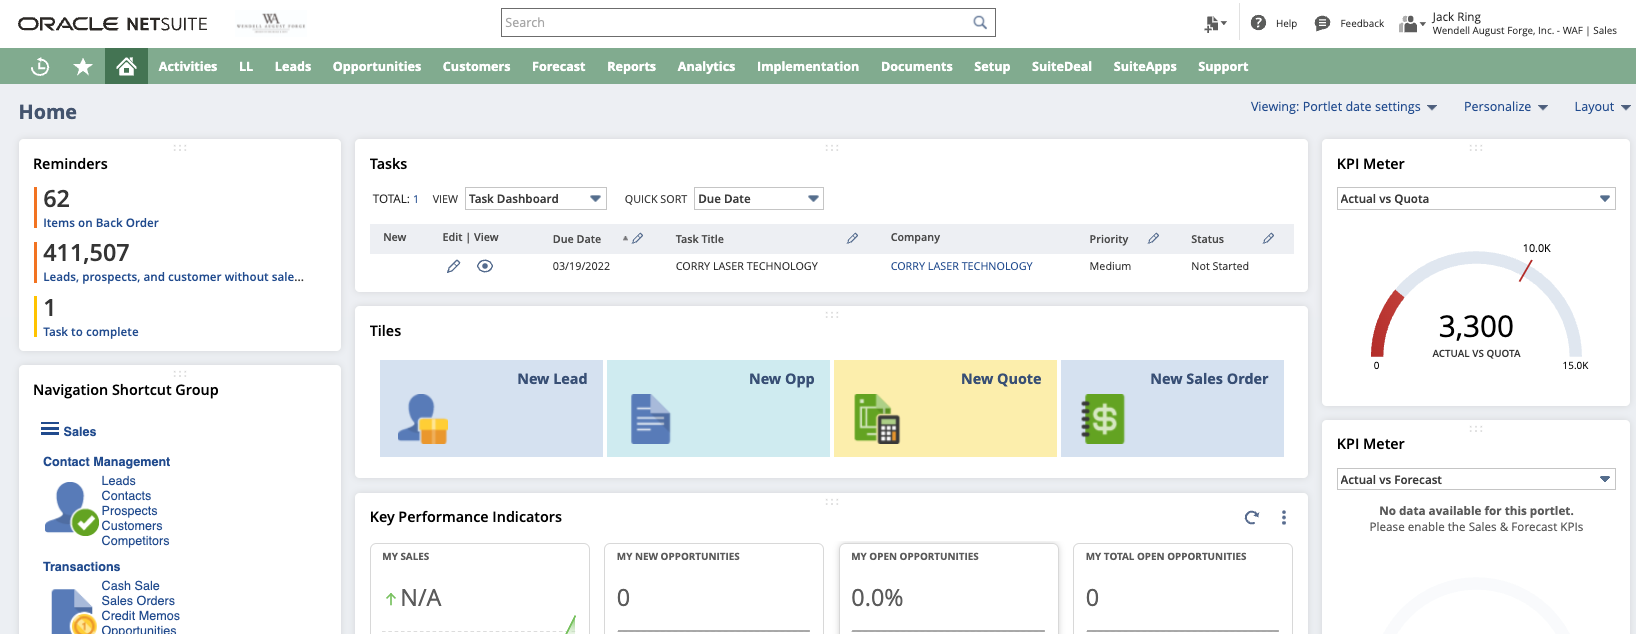
Task: Open the Cash Sale shortcut link
Action: [130, 586]
